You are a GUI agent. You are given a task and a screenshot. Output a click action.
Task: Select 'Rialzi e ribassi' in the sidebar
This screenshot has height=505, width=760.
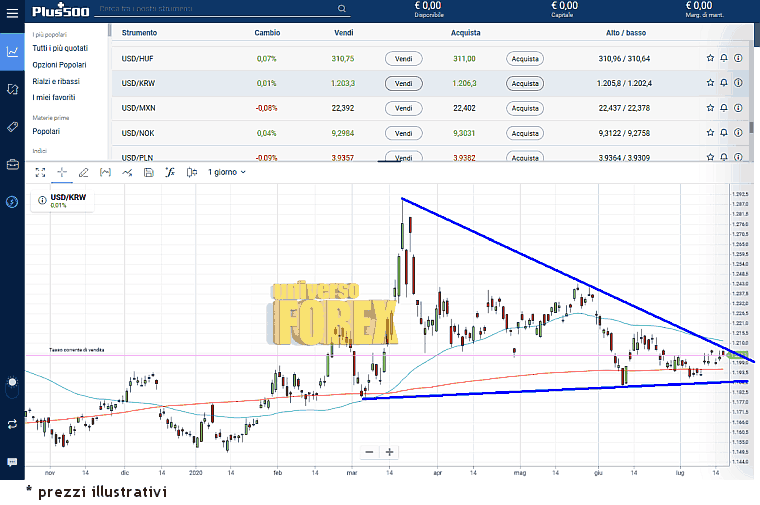(56, 81)
